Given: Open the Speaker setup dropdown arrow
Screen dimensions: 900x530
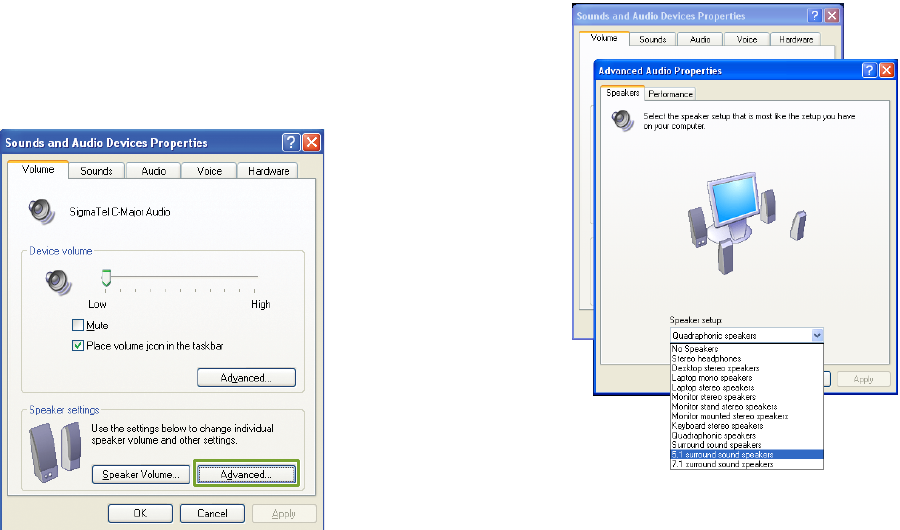Looking at the screenshot, I should pos(817,335).
